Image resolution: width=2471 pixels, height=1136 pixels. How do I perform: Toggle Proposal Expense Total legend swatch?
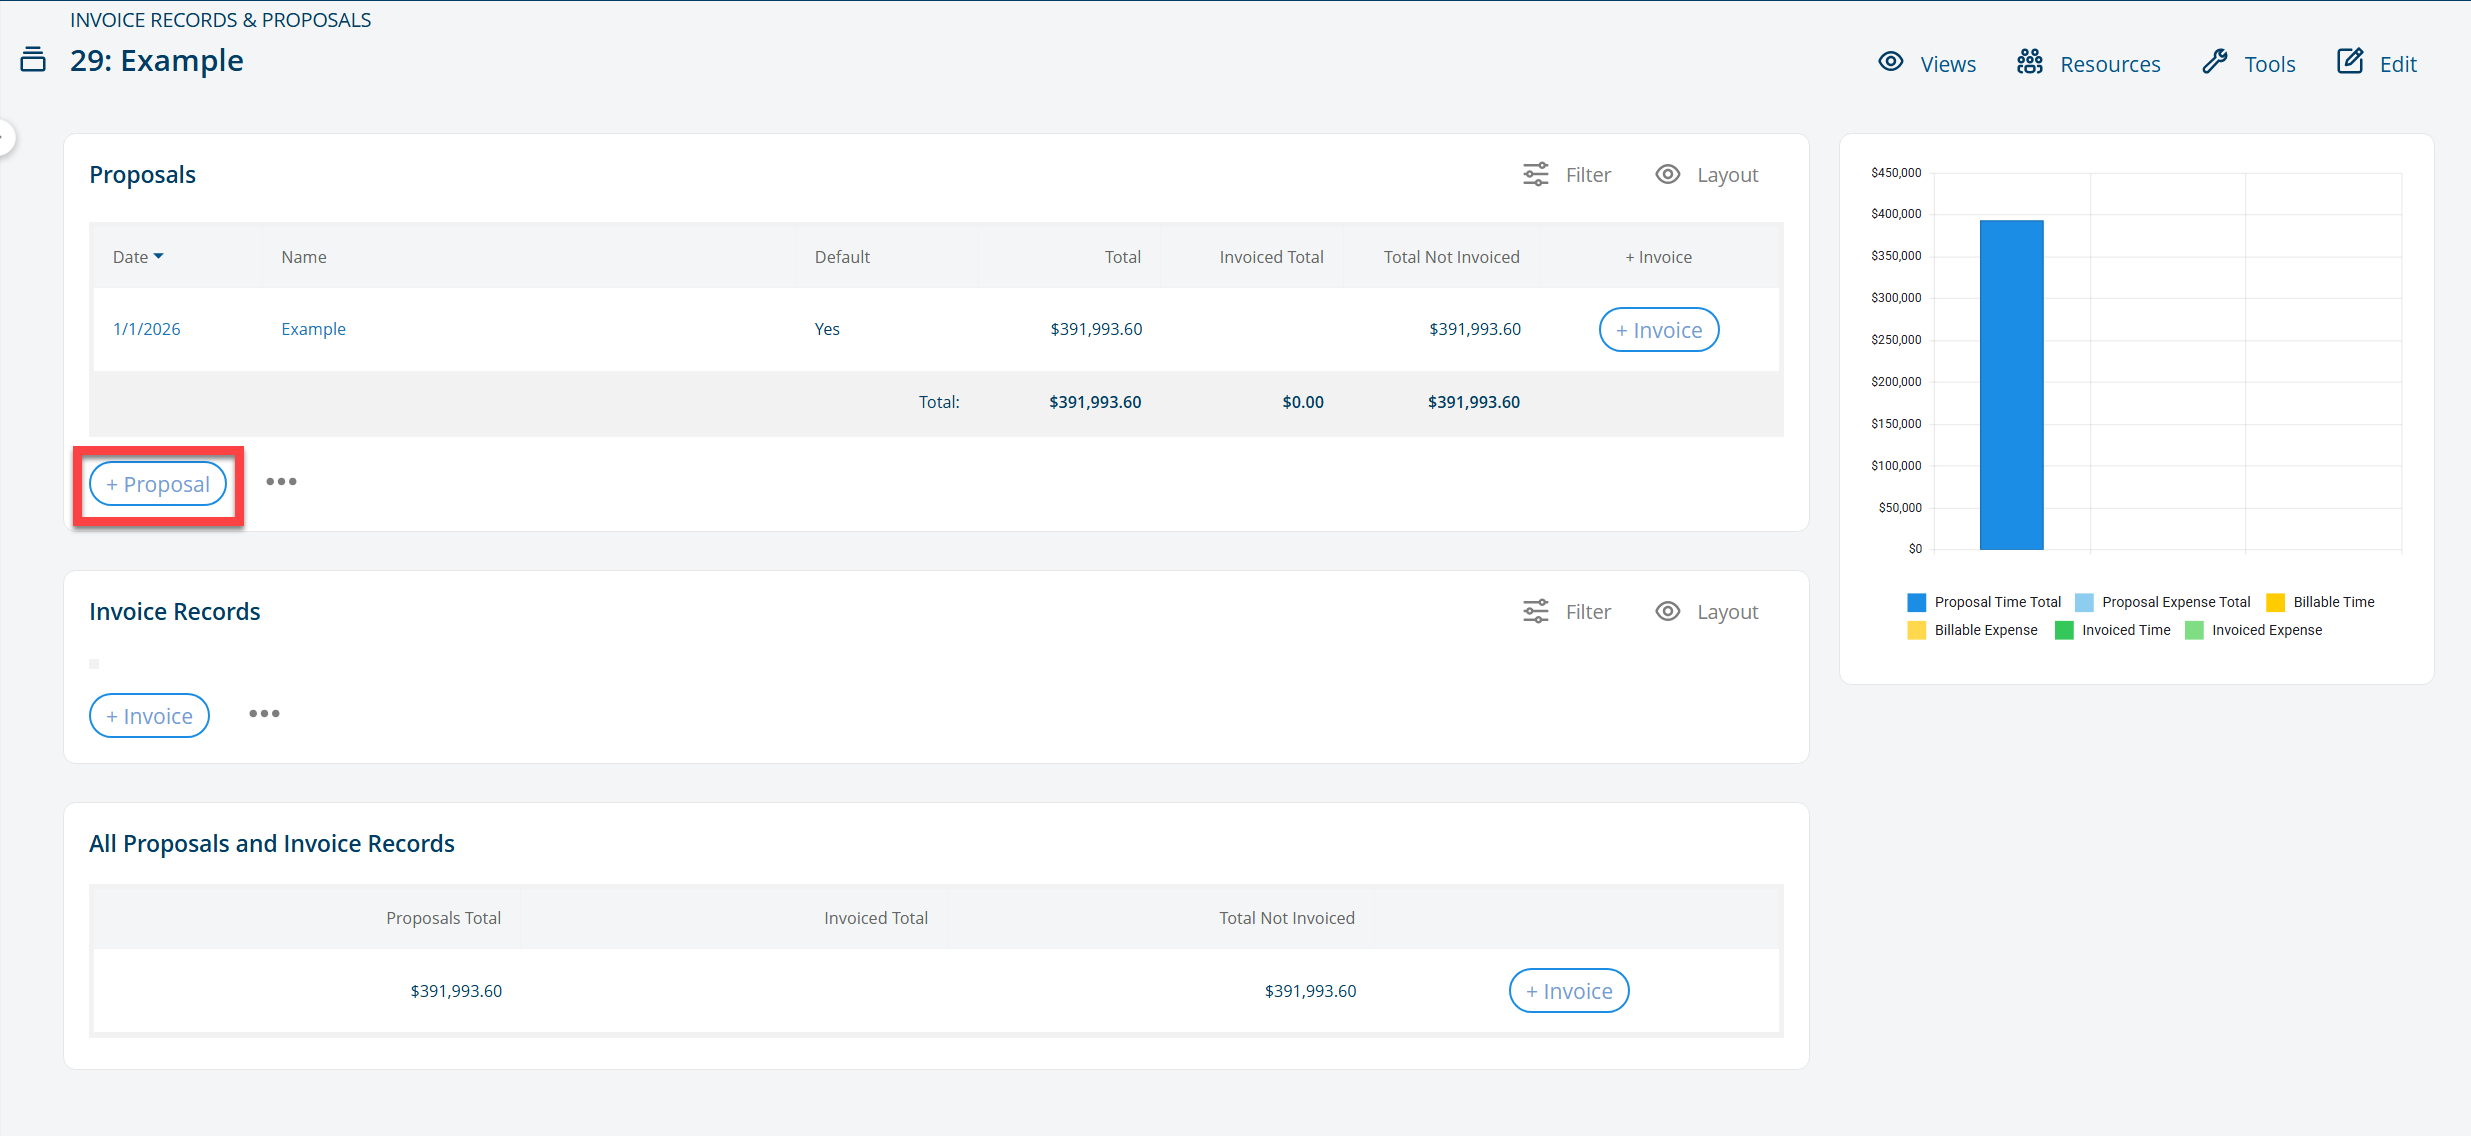point(2084,602)
